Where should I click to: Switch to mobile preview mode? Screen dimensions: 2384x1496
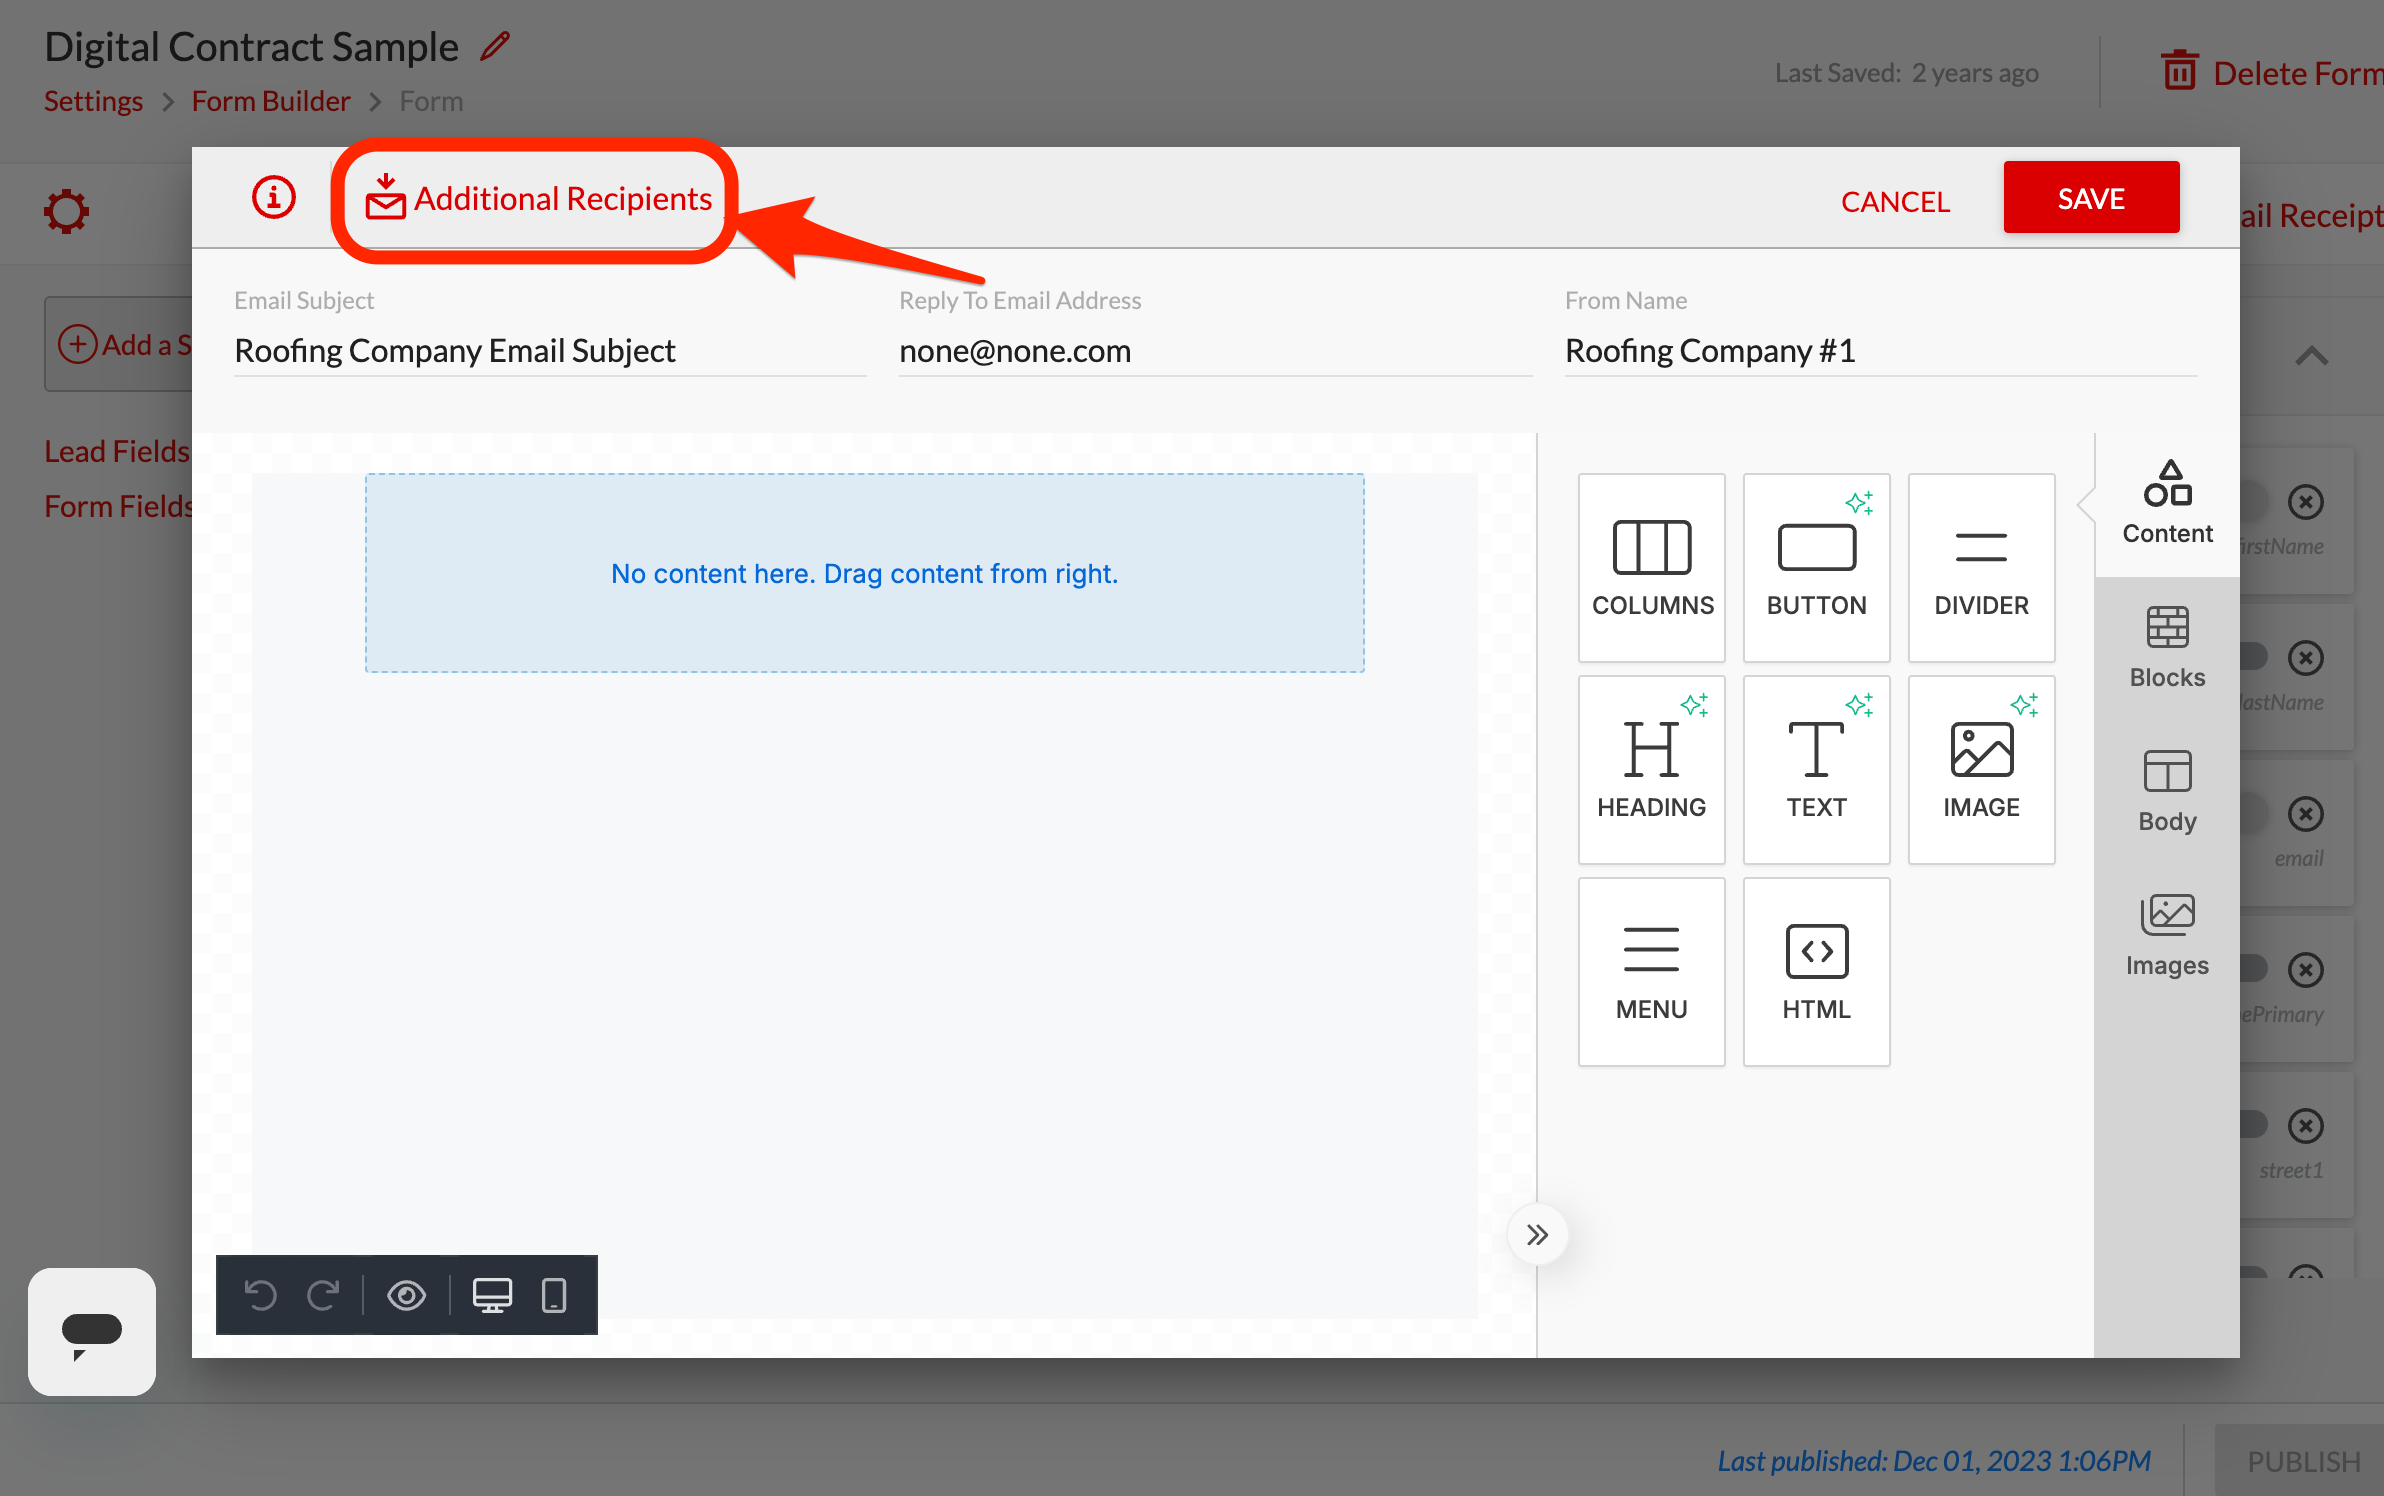pyautogui.click(x=553, y=1295)
